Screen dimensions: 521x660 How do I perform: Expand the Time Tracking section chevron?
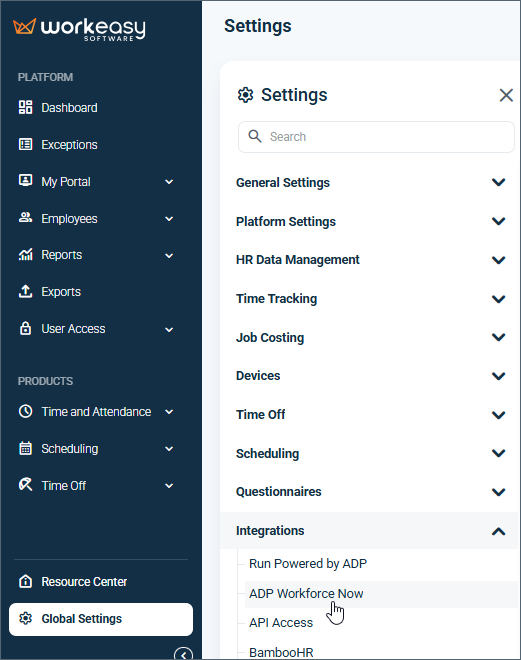498,299
